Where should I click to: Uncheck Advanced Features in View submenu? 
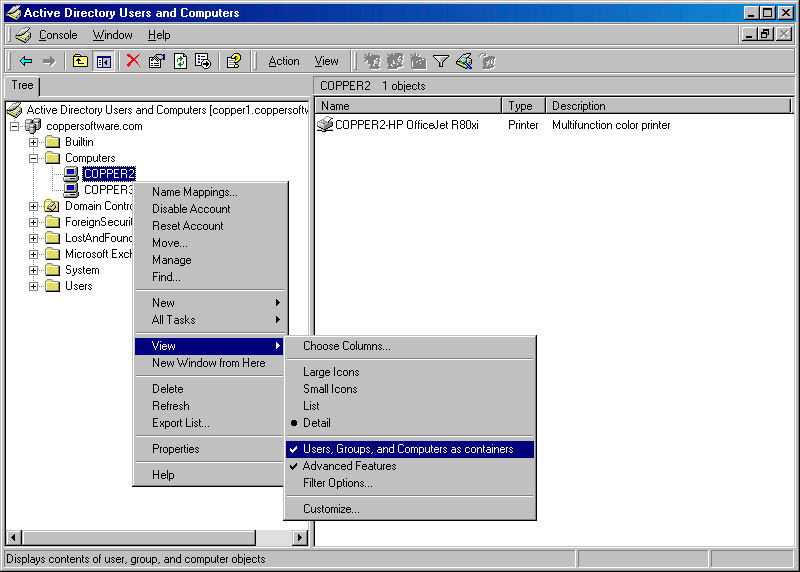349,466
